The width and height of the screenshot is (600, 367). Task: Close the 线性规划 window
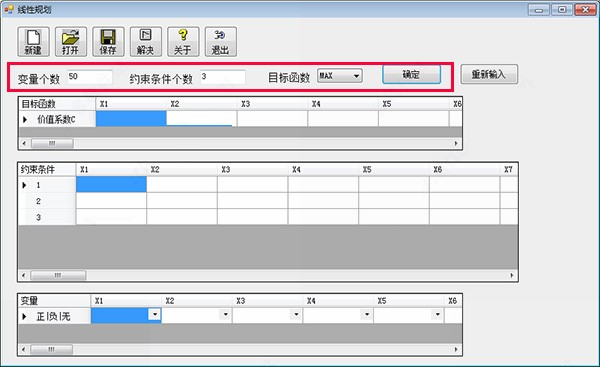[585, 9]
